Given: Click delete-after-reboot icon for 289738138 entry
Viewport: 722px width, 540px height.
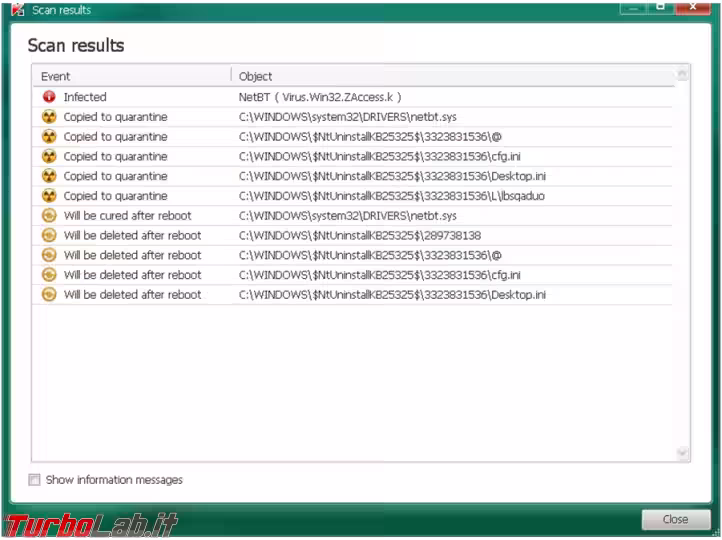Looking at the screenshot, I should 49,236.
